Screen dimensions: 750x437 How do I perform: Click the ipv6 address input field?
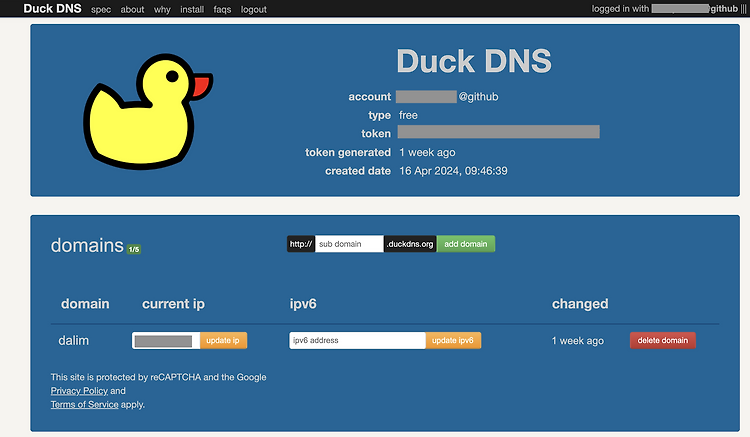point(357,340)
